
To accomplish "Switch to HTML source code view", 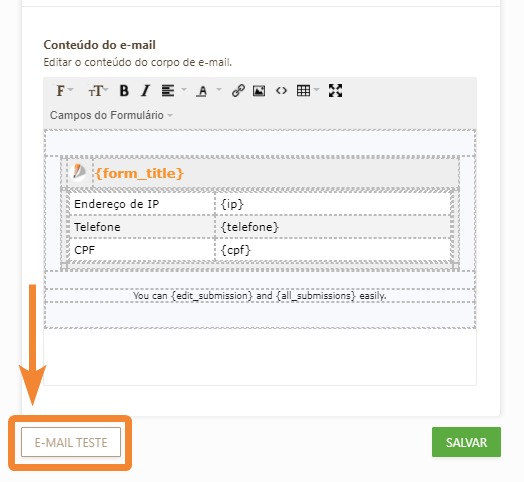I will tap(281, 91).
